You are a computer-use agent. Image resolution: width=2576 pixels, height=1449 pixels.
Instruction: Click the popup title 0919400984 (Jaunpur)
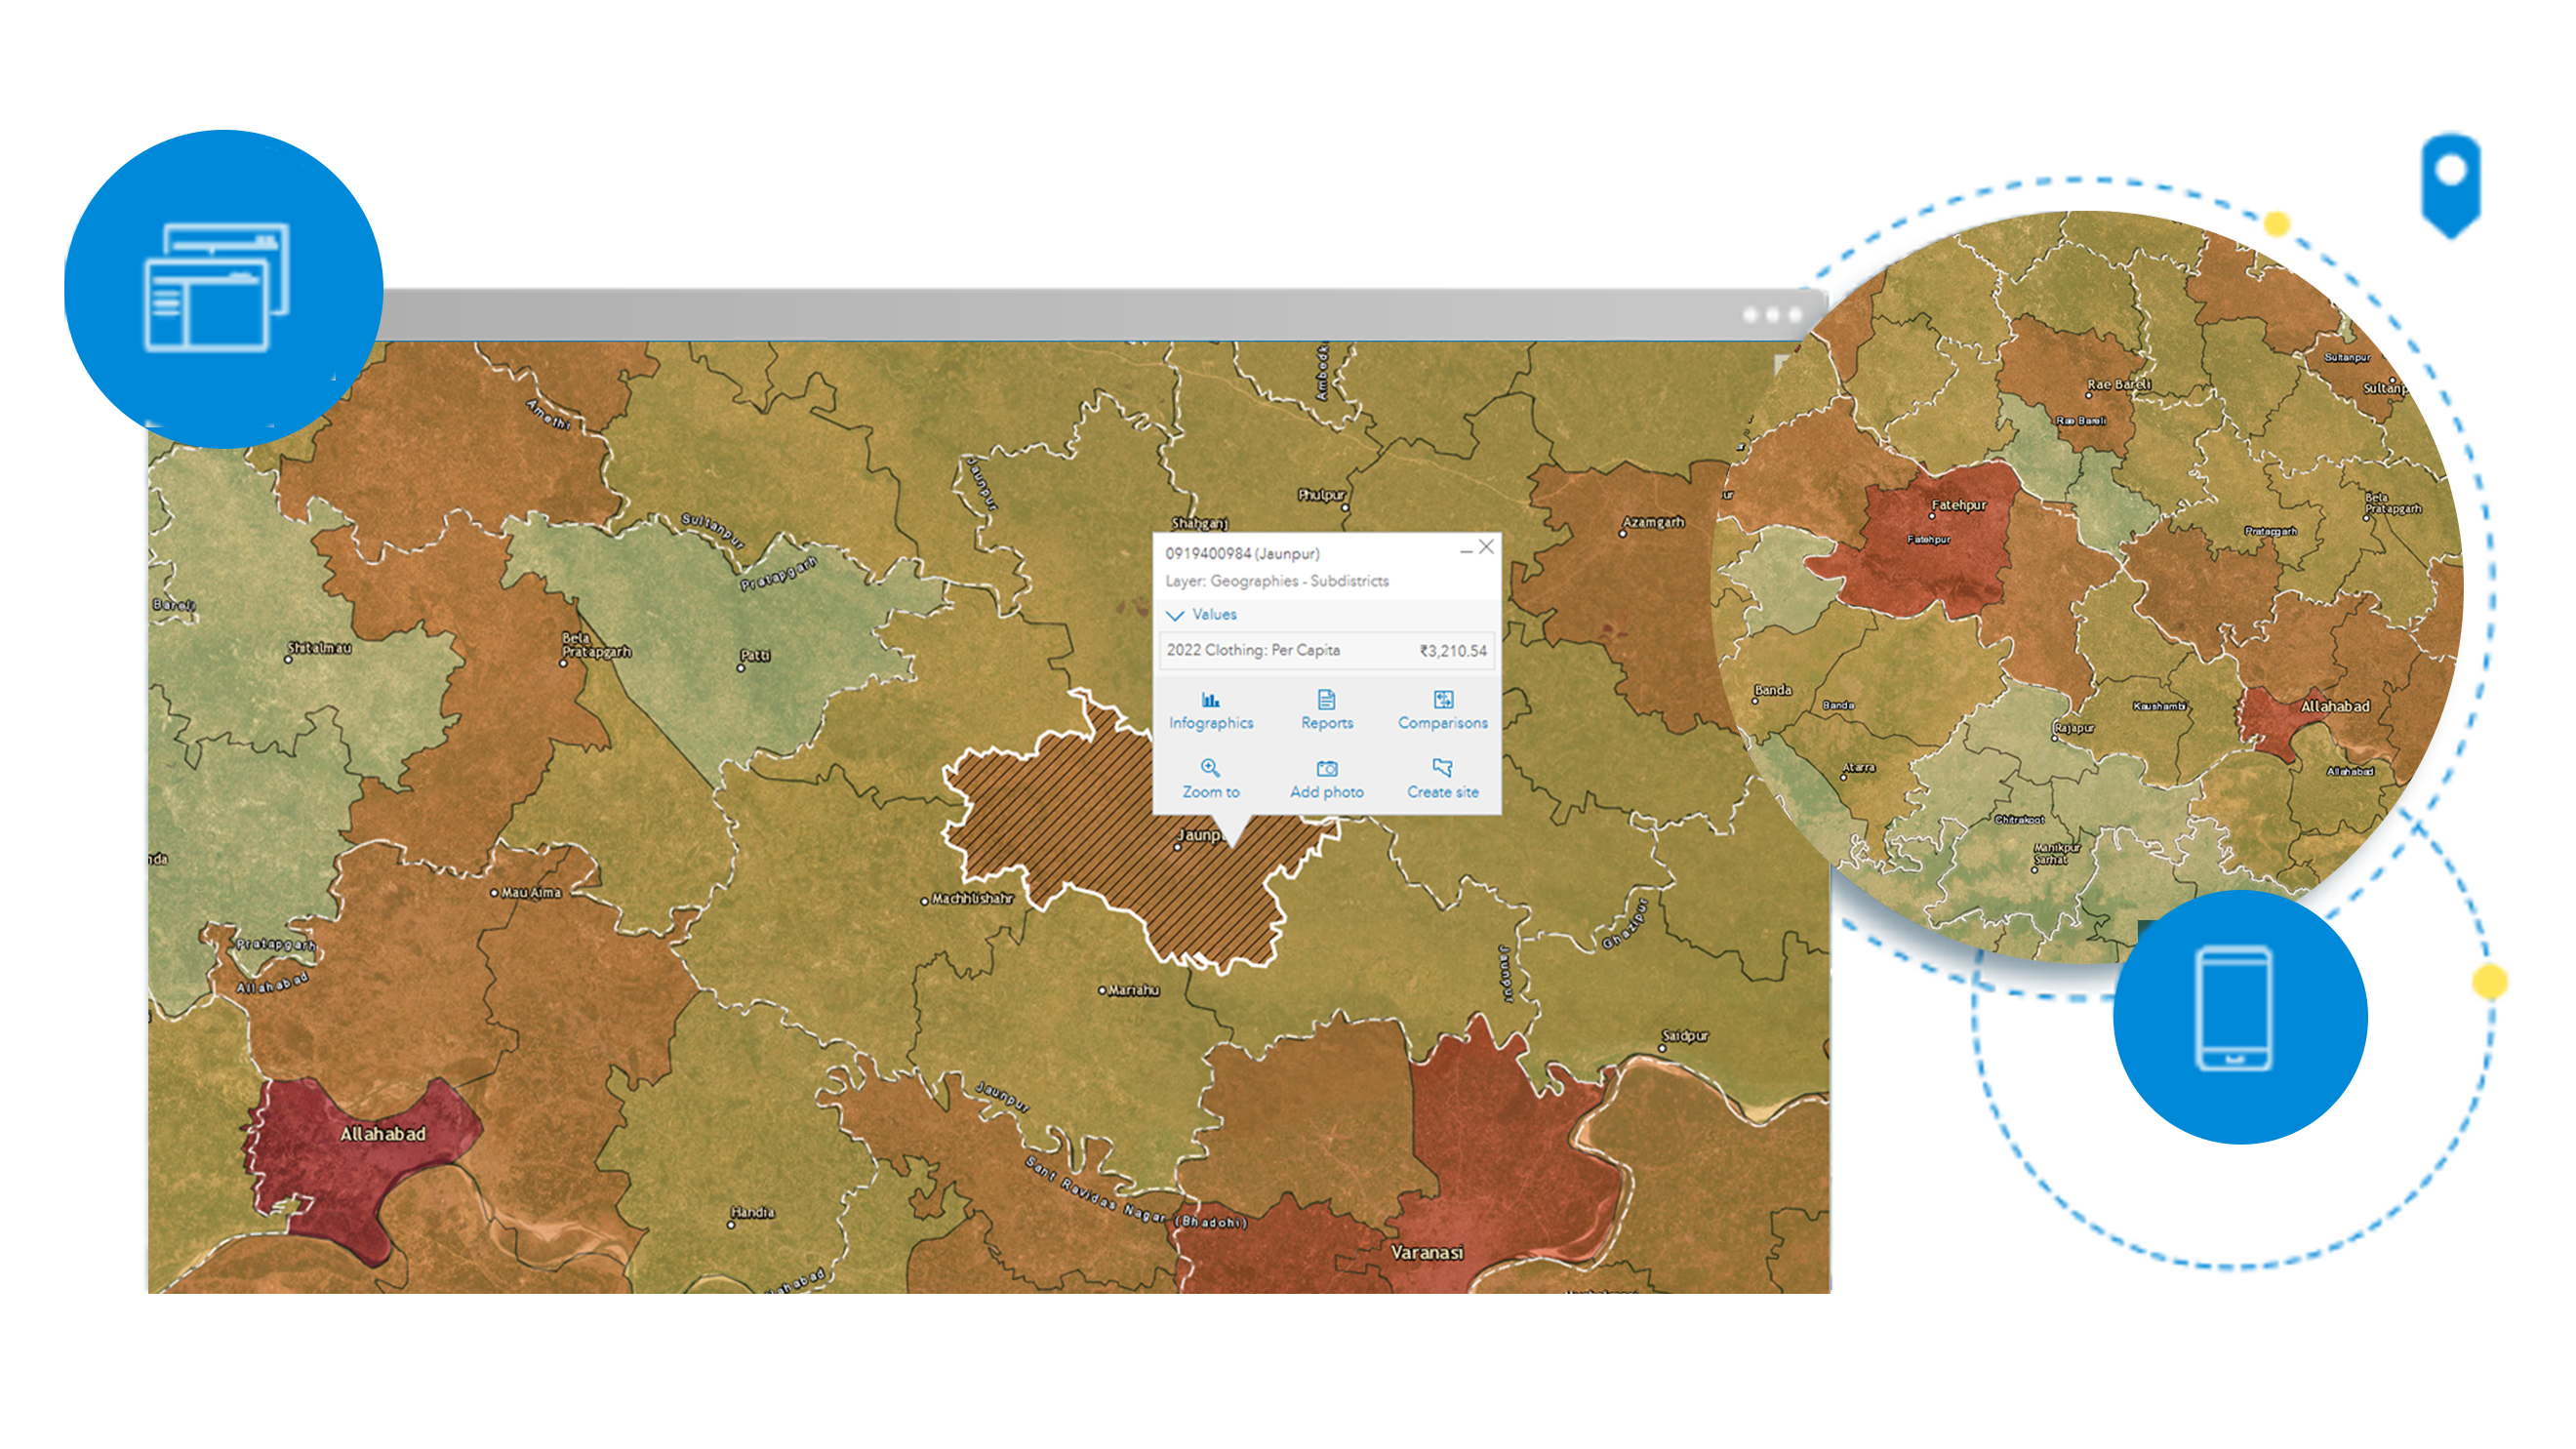[1242, 553]
